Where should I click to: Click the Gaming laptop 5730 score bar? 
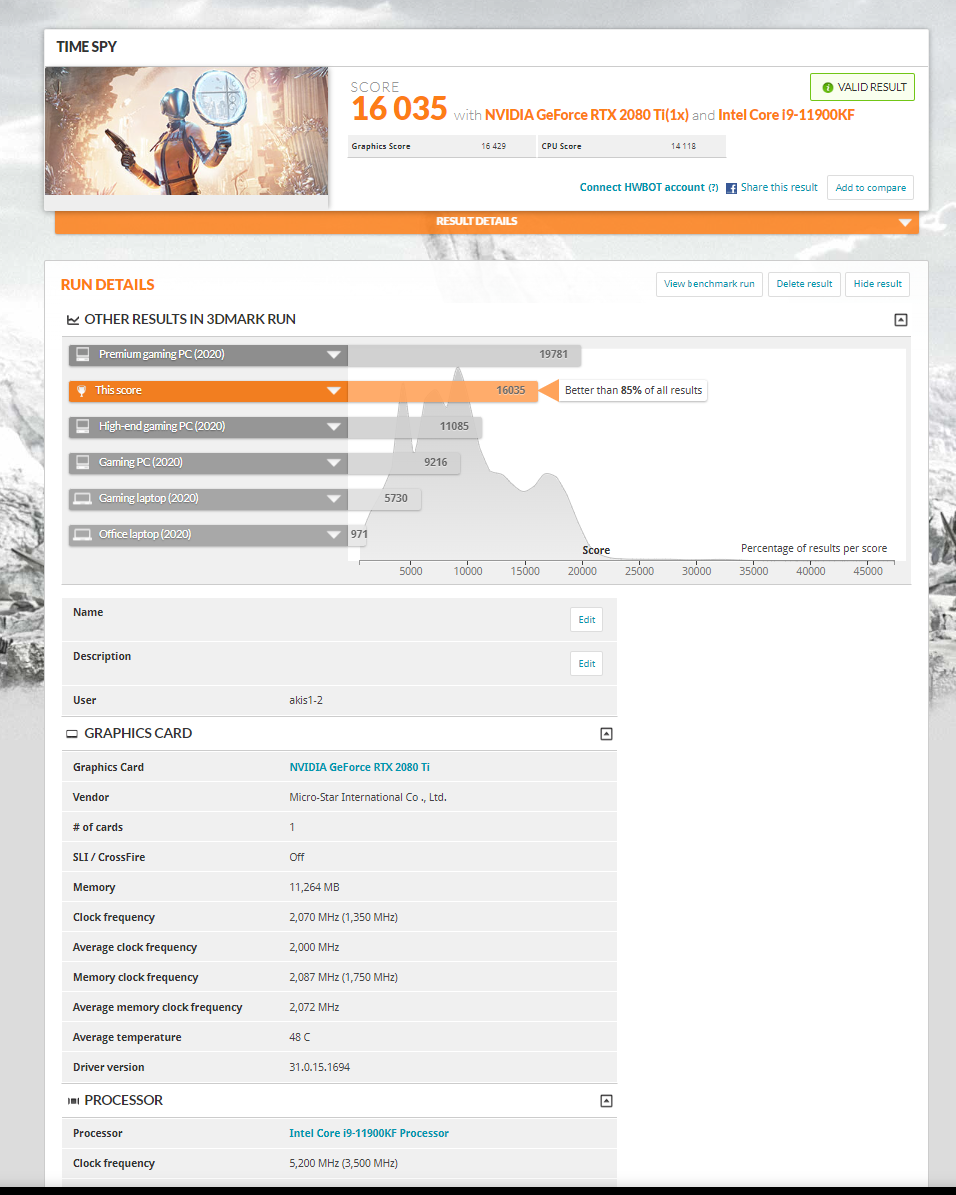383,498
